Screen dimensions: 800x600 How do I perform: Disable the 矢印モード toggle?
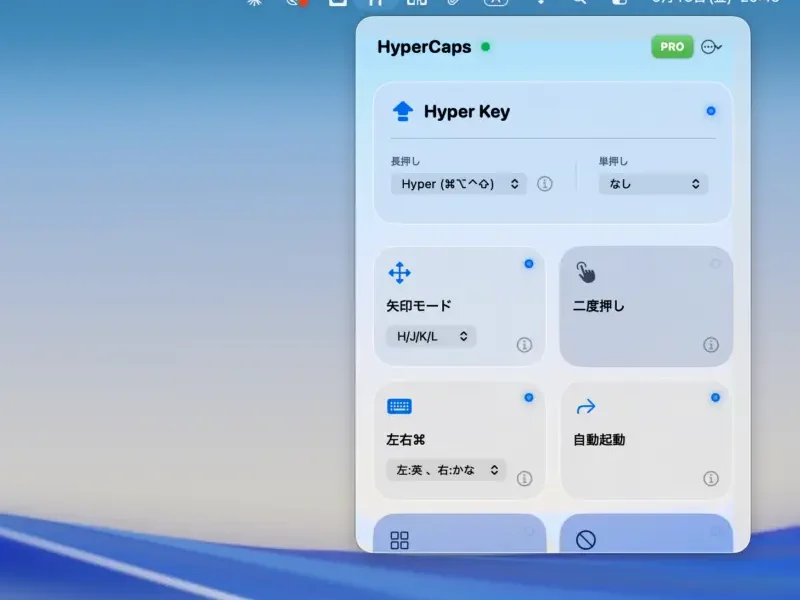click(x=528, y=262)
